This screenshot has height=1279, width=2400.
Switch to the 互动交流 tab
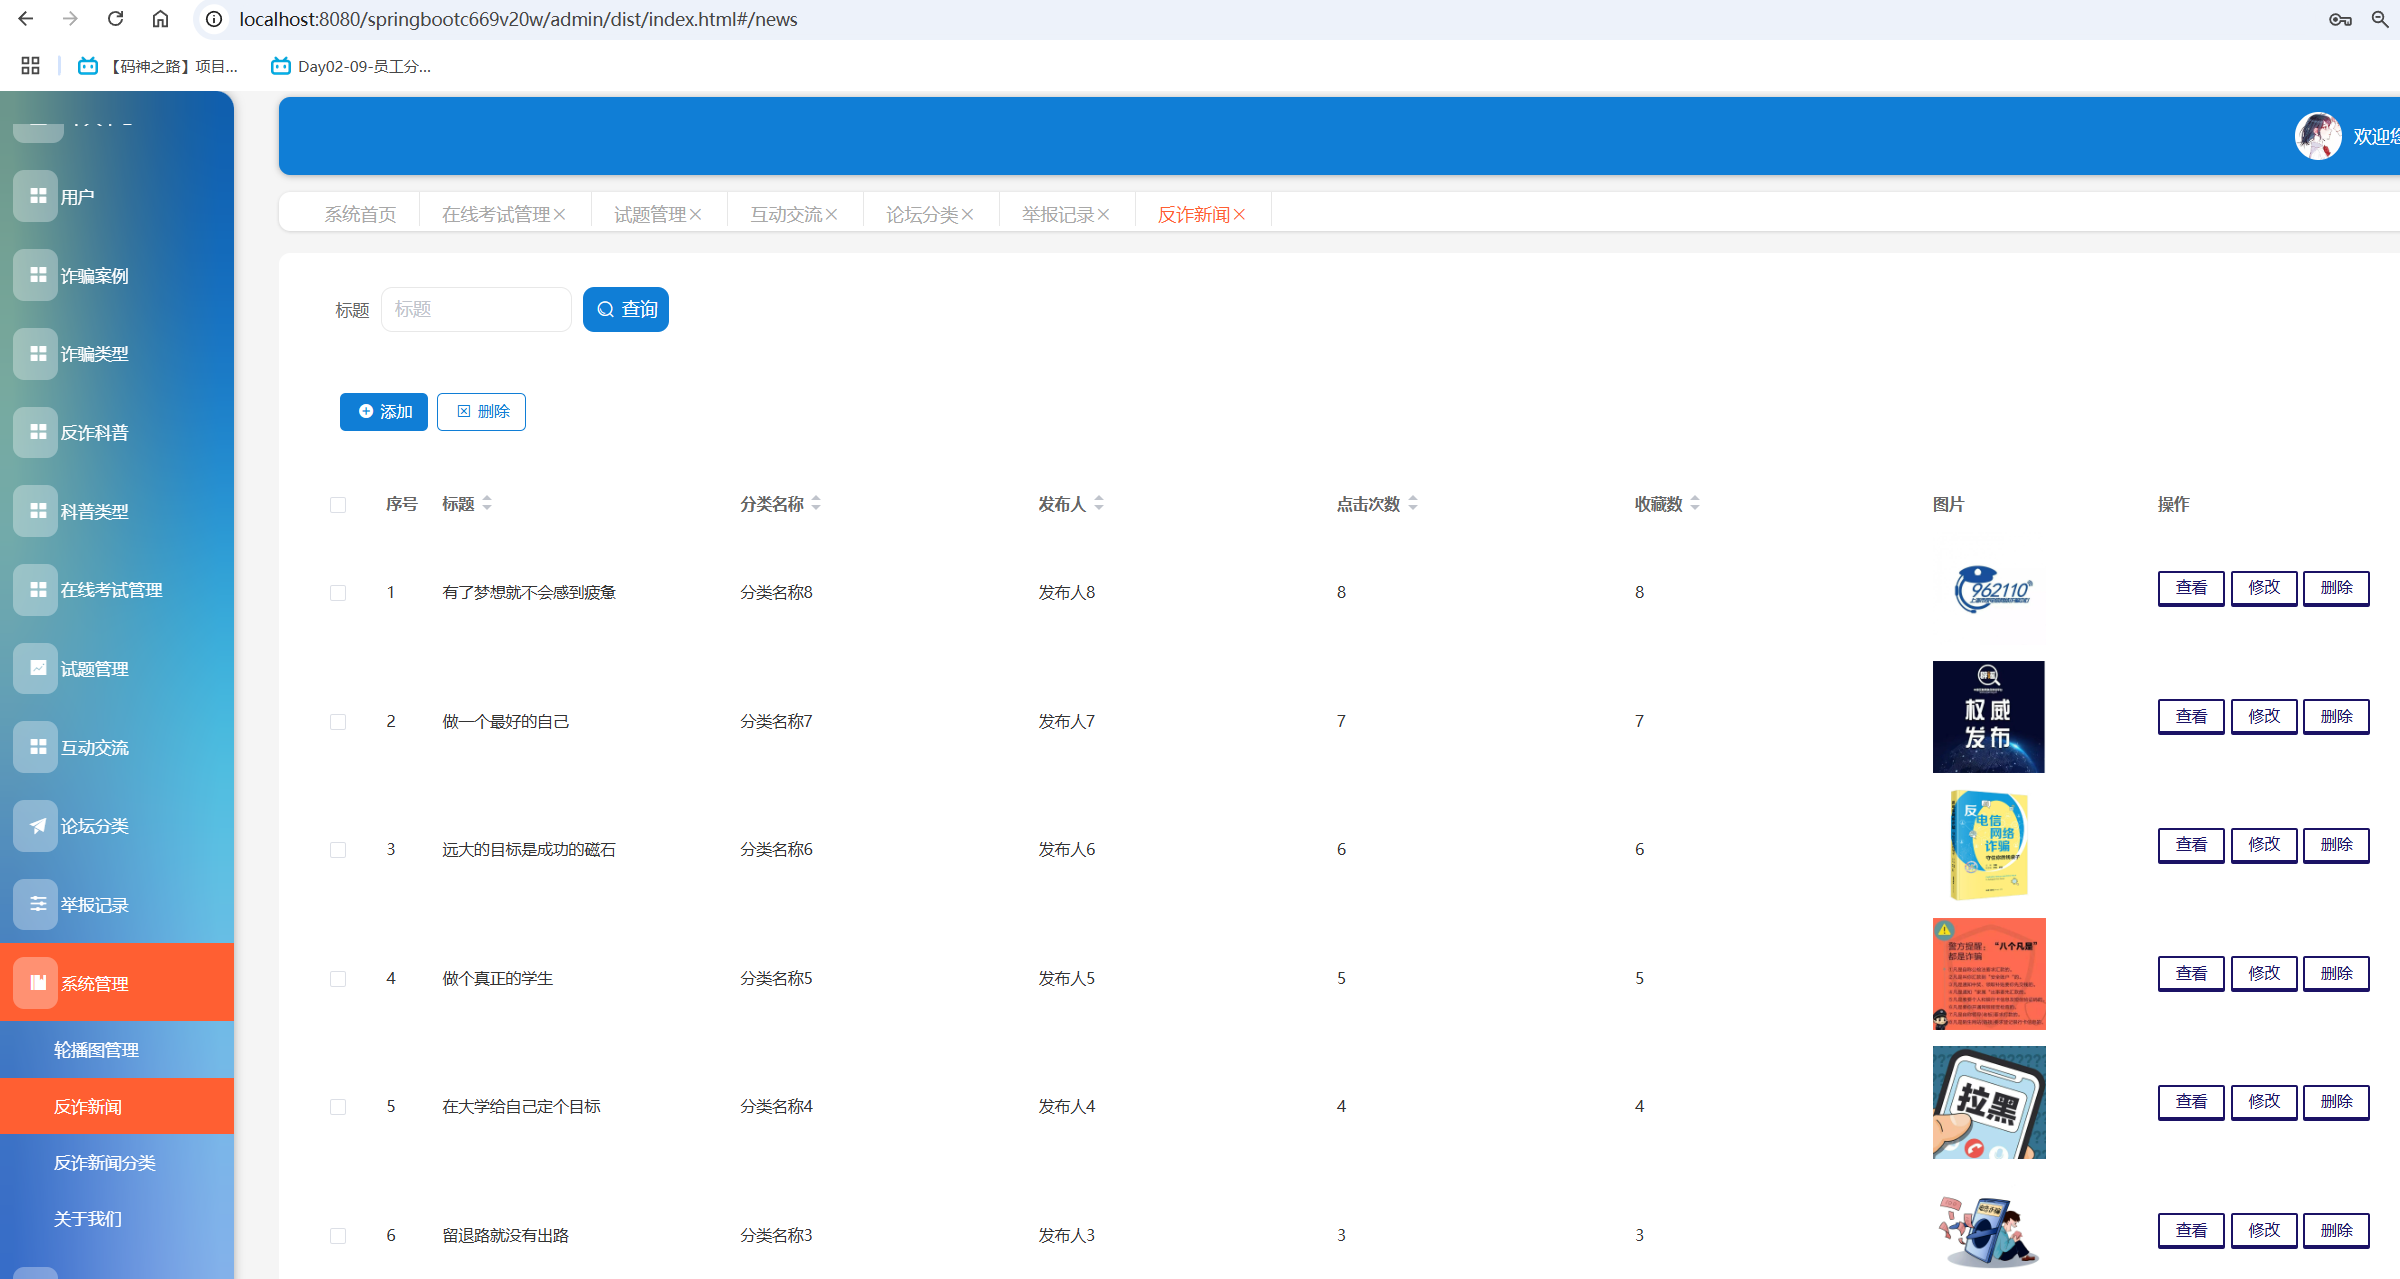786,215
